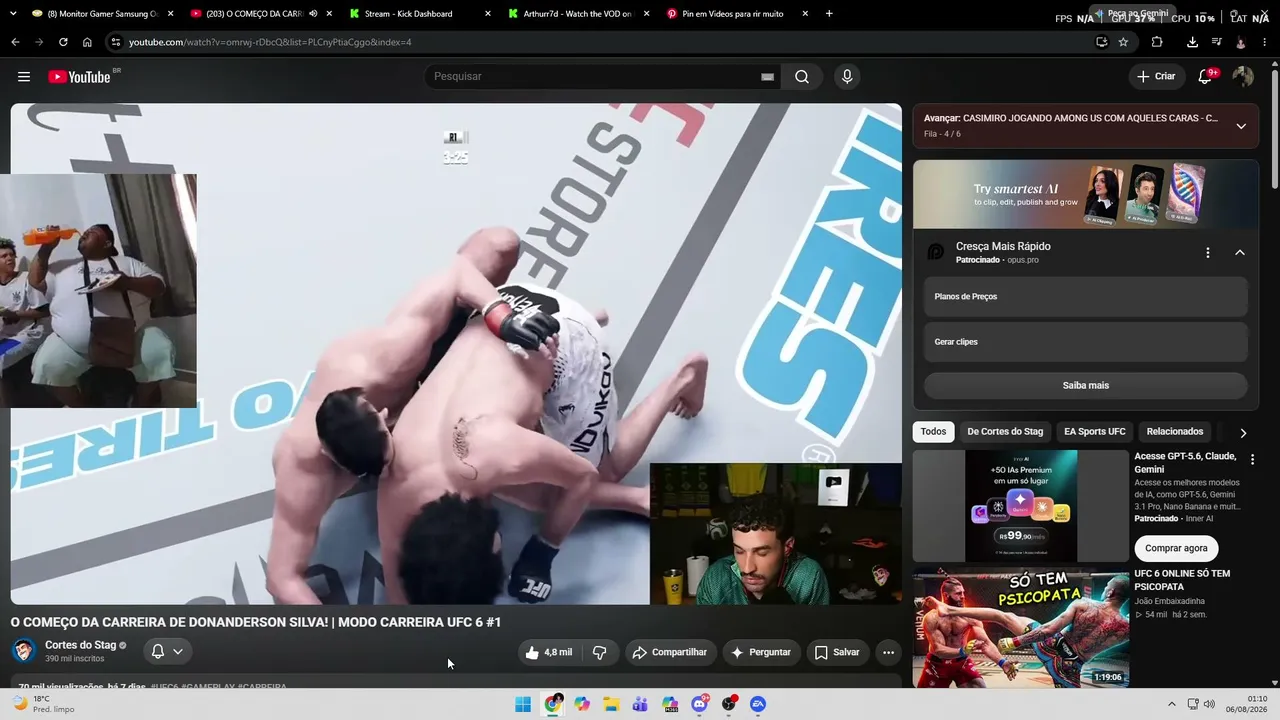The width and height of the screenshot is (1280, 720).
Task: Open the browser extensions puzzle icon
Action: point(1157,42)
